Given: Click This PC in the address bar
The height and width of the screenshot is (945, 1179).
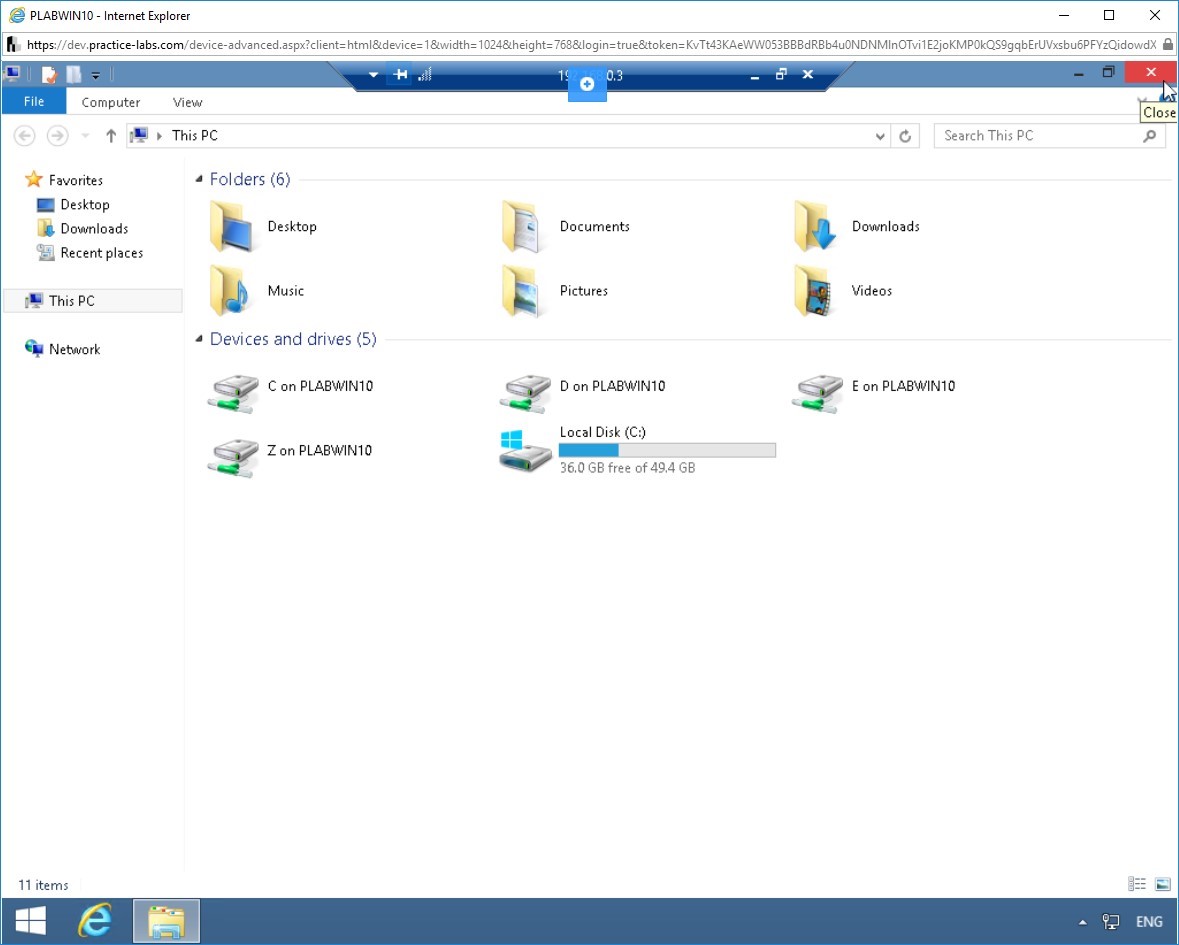Looking at the screenshot, I should point(195,135).
